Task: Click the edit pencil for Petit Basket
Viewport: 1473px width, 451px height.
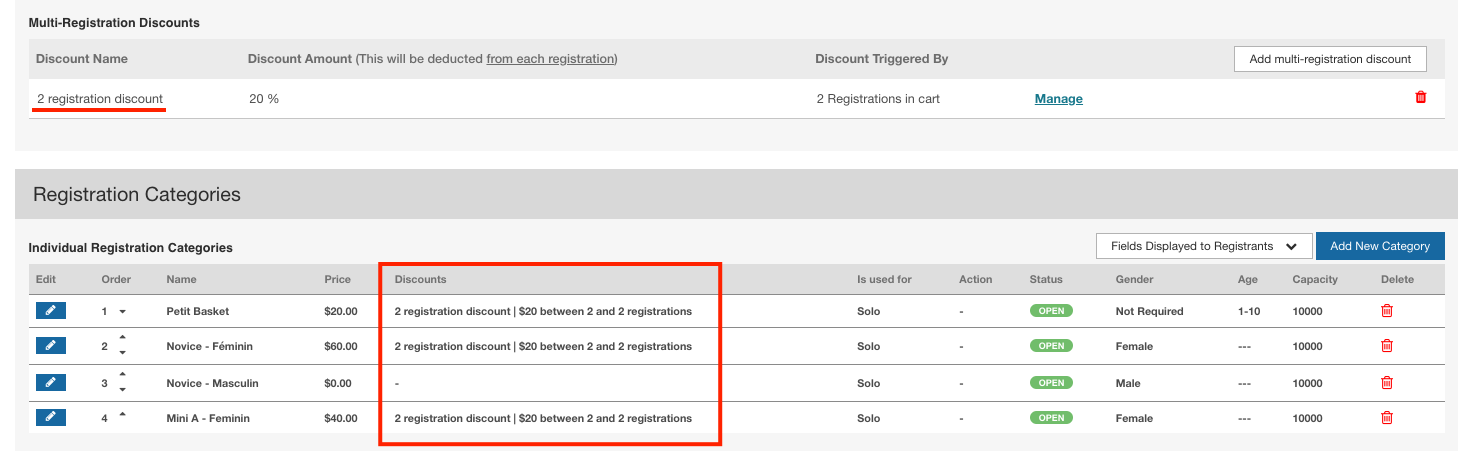Action: click(x=50, y=311)
